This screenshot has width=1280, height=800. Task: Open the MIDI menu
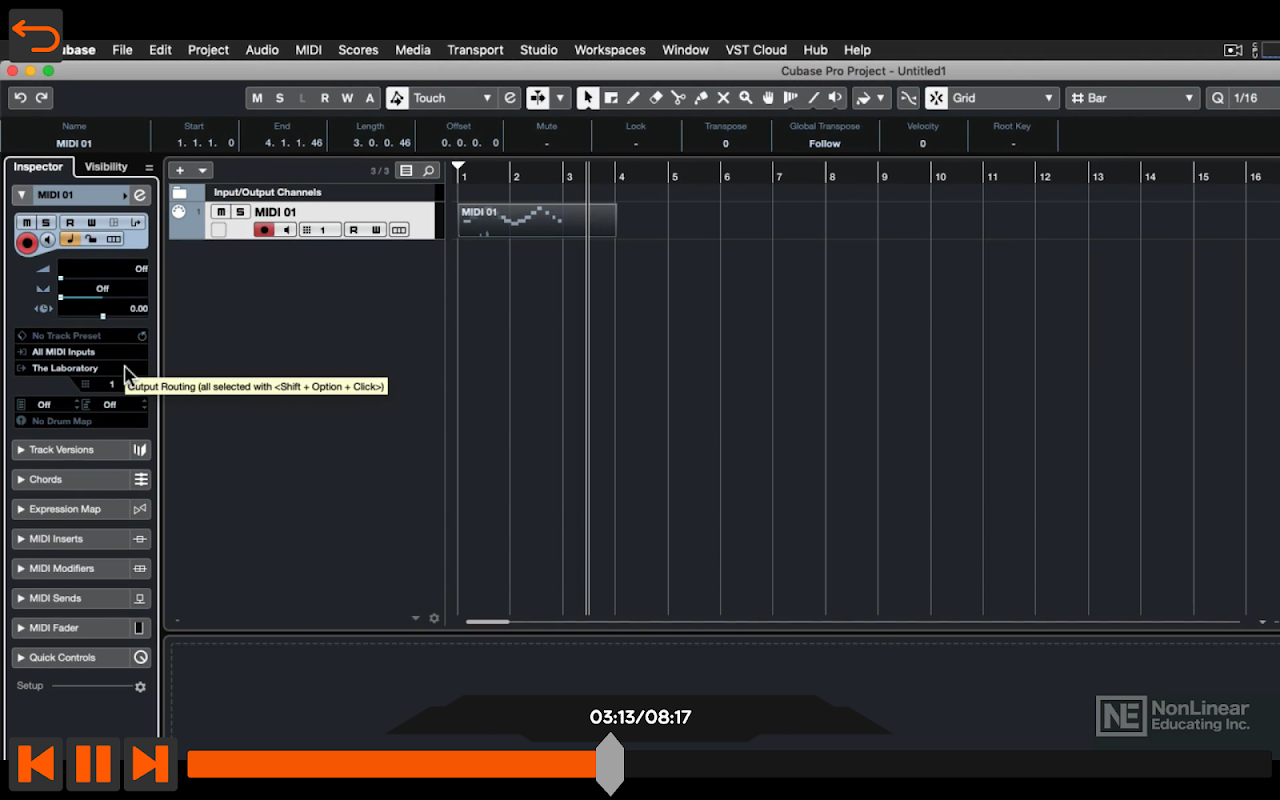coord(308,50)
